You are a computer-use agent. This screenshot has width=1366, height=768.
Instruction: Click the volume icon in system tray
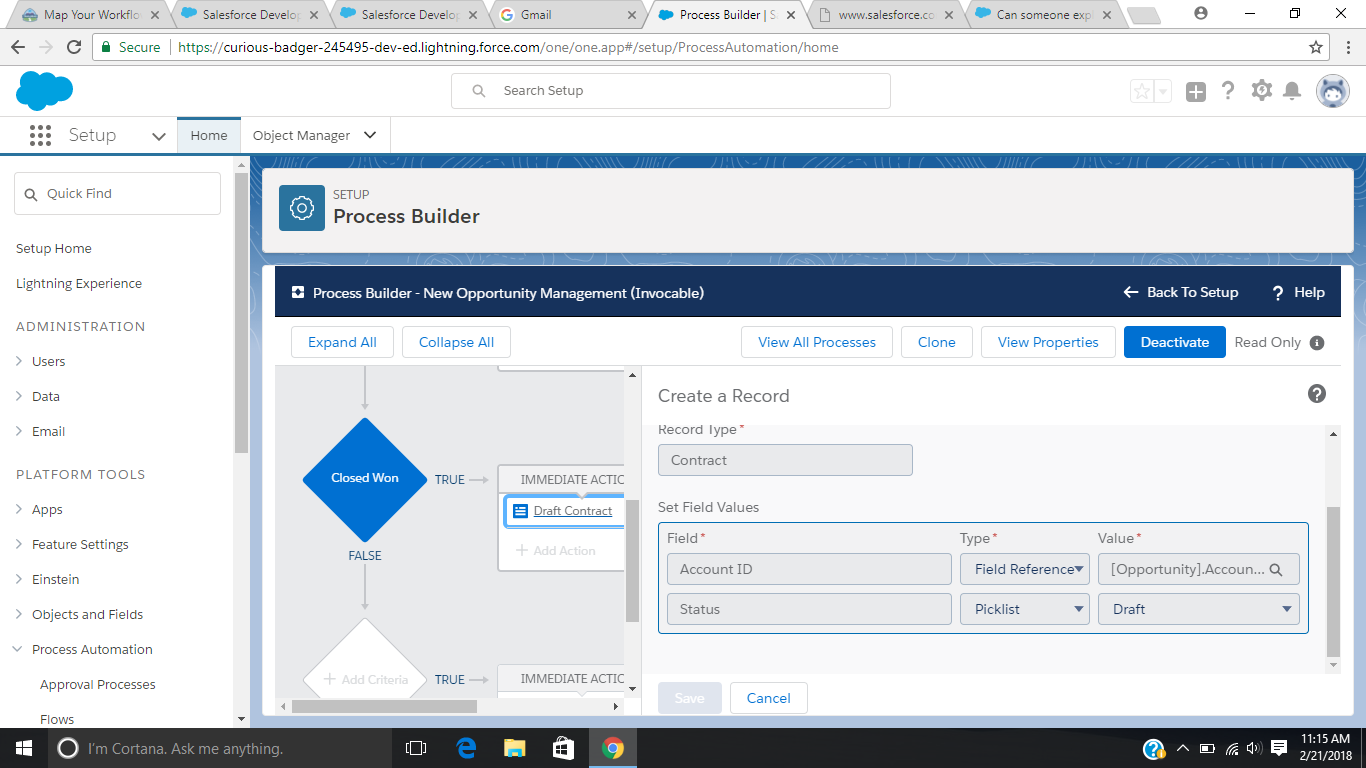[x=1254, y=748]
